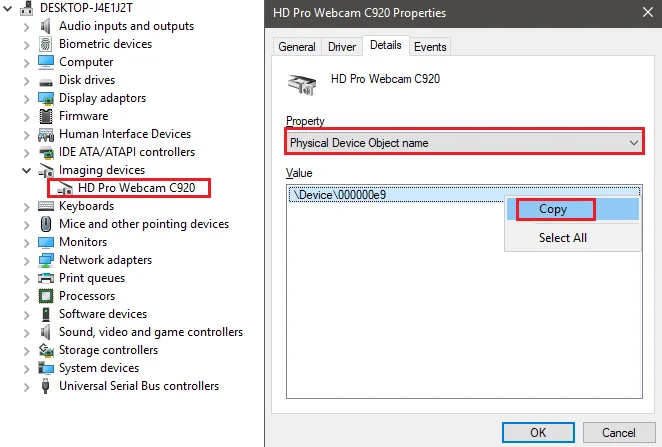Viewport: 662px width, 447px height.
Task: Select the Mice and other pointing devices label
Action: [x=144, y=224]
